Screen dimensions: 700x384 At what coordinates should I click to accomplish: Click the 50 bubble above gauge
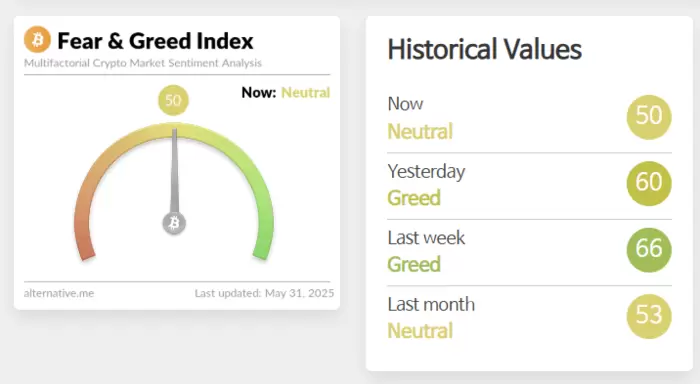(x=173, y=100)
